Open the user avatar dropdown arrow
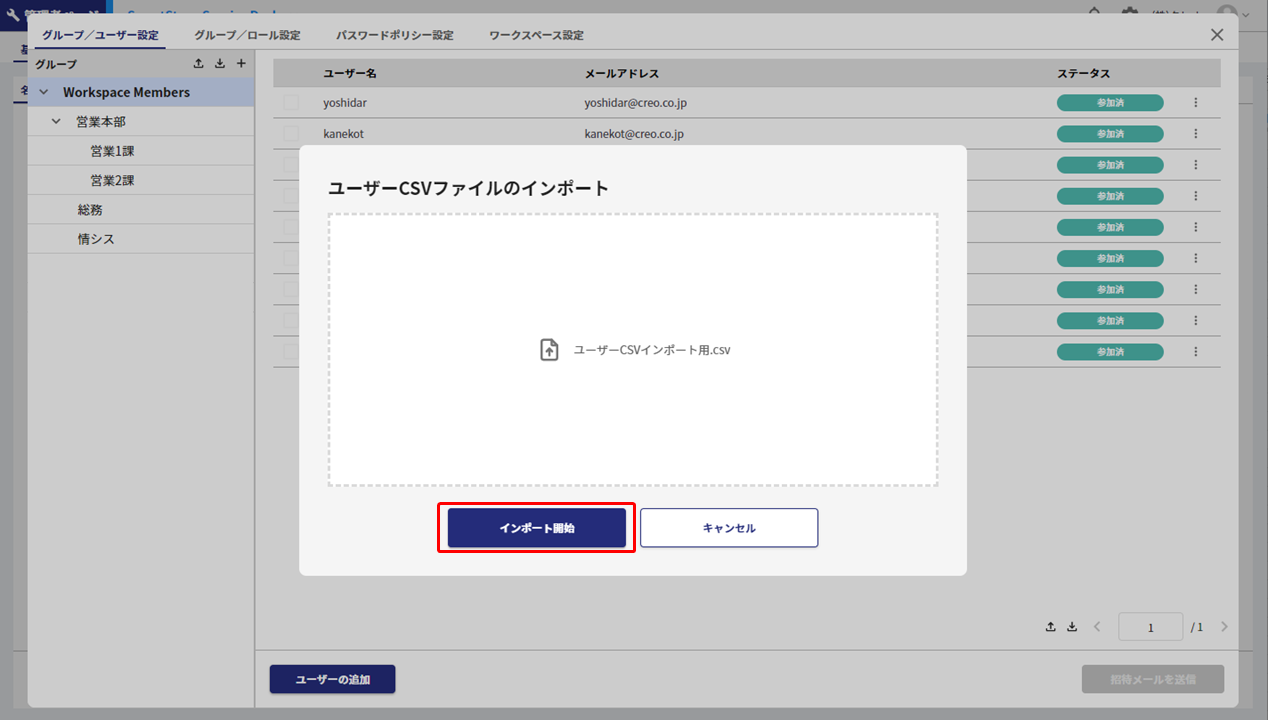1268x720 pixels. [x=1246, y=14]
